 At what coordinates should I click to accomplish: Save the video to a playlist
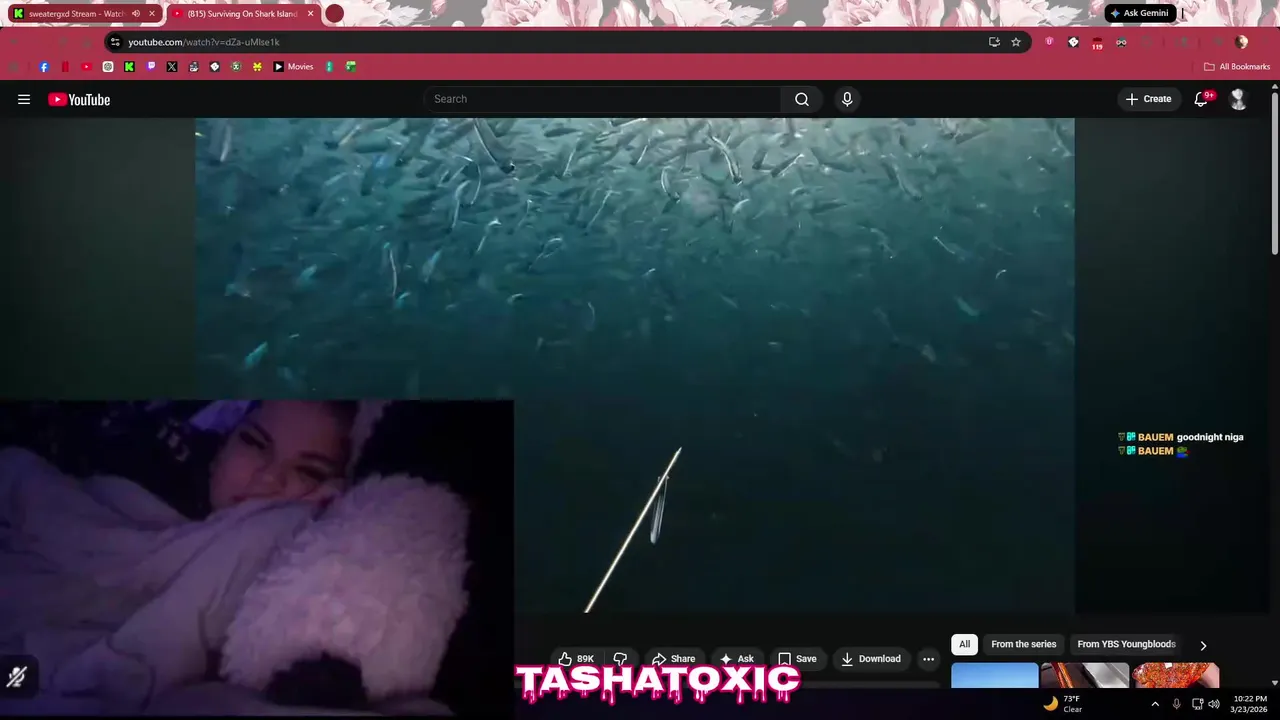(797, 659)
